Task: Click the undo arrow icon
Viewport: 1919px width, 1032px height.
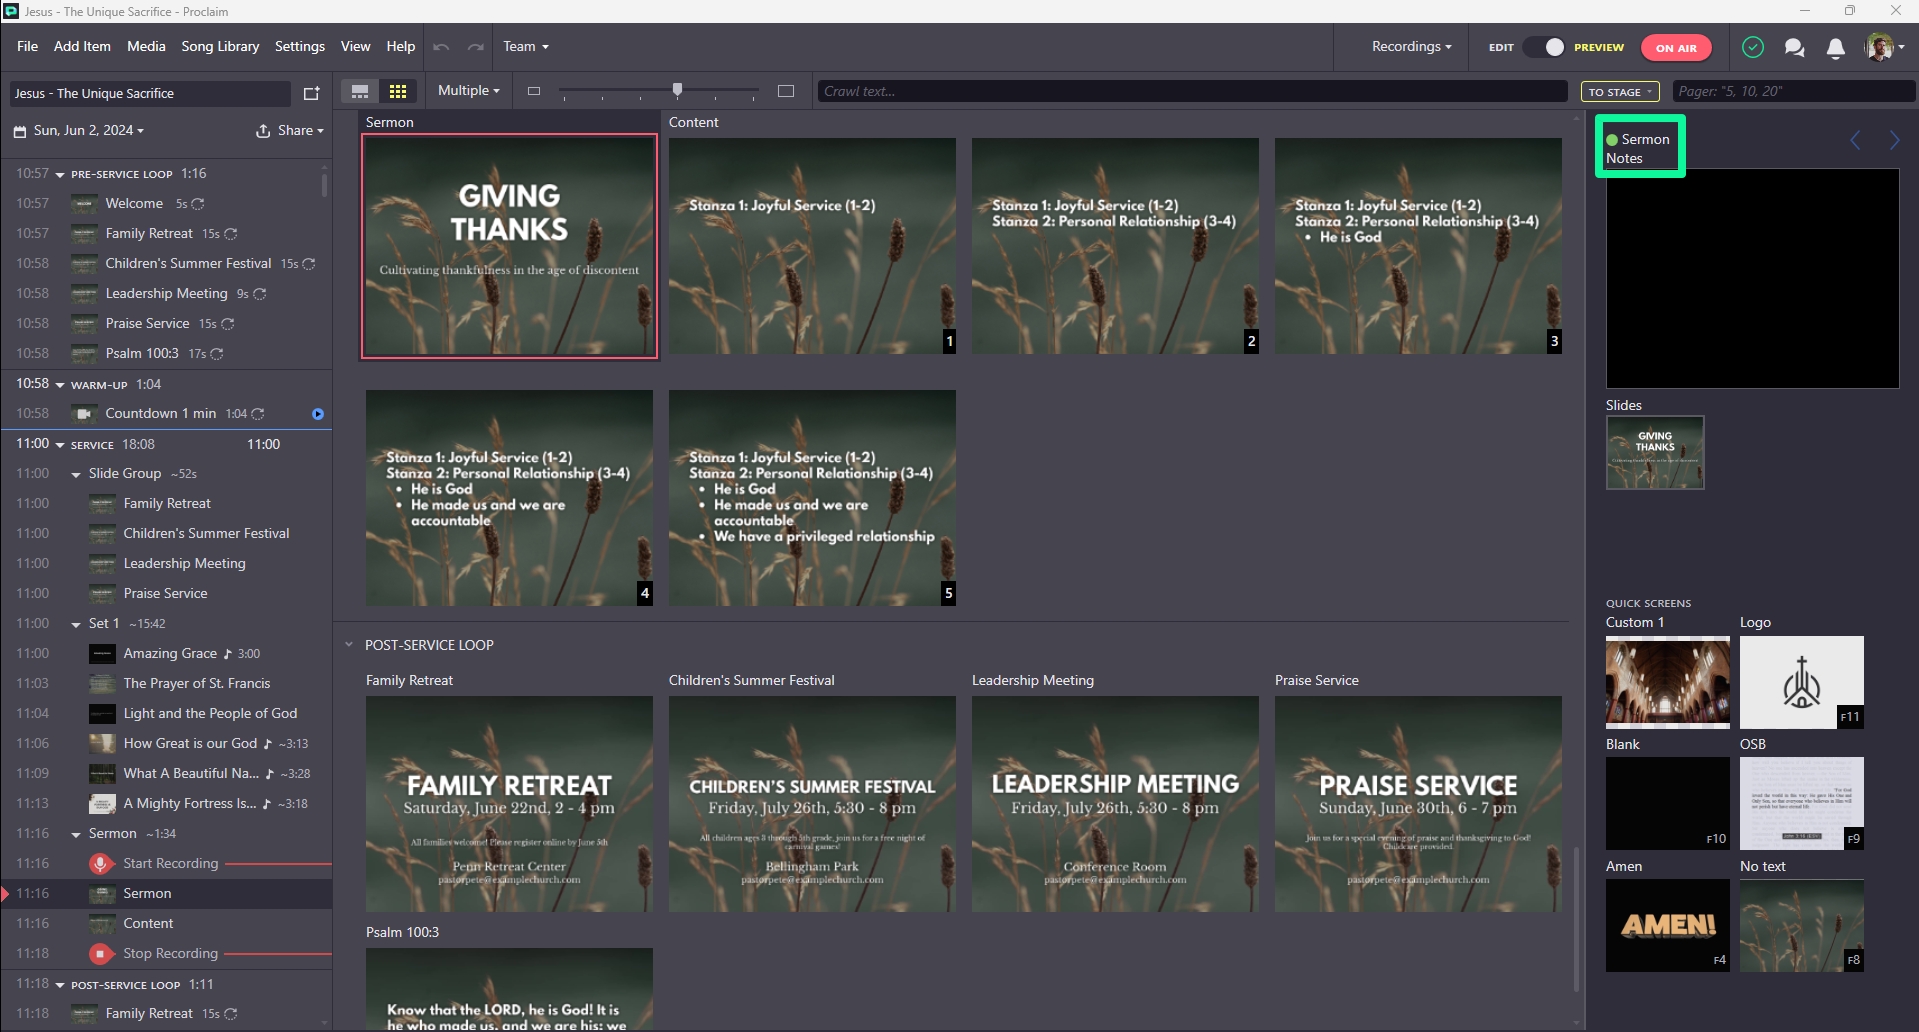Action: tap(442, 47)
